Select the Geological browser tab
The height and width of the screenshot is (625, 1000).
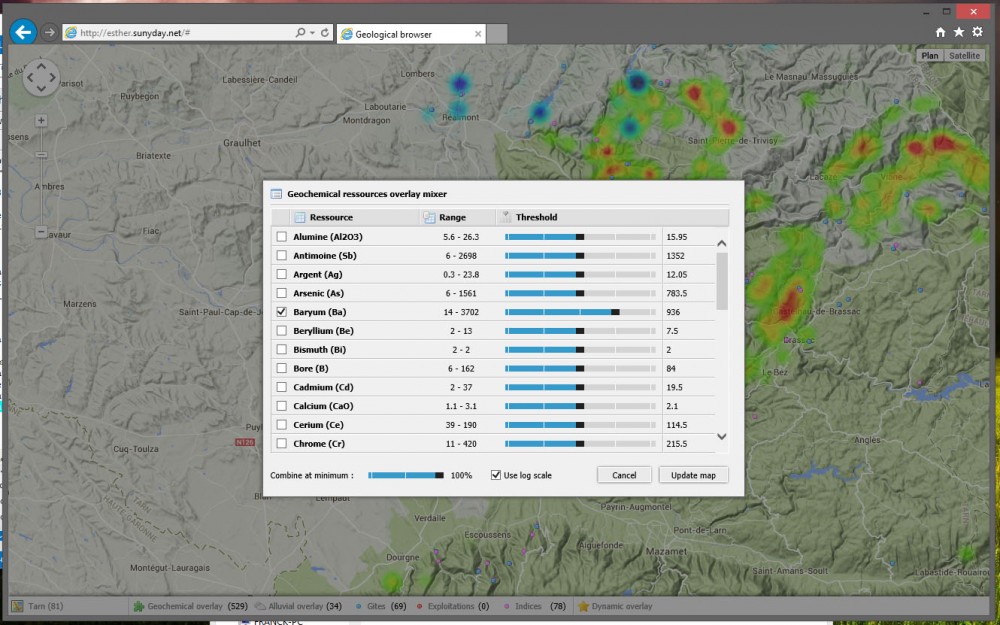tap(409, 34)
